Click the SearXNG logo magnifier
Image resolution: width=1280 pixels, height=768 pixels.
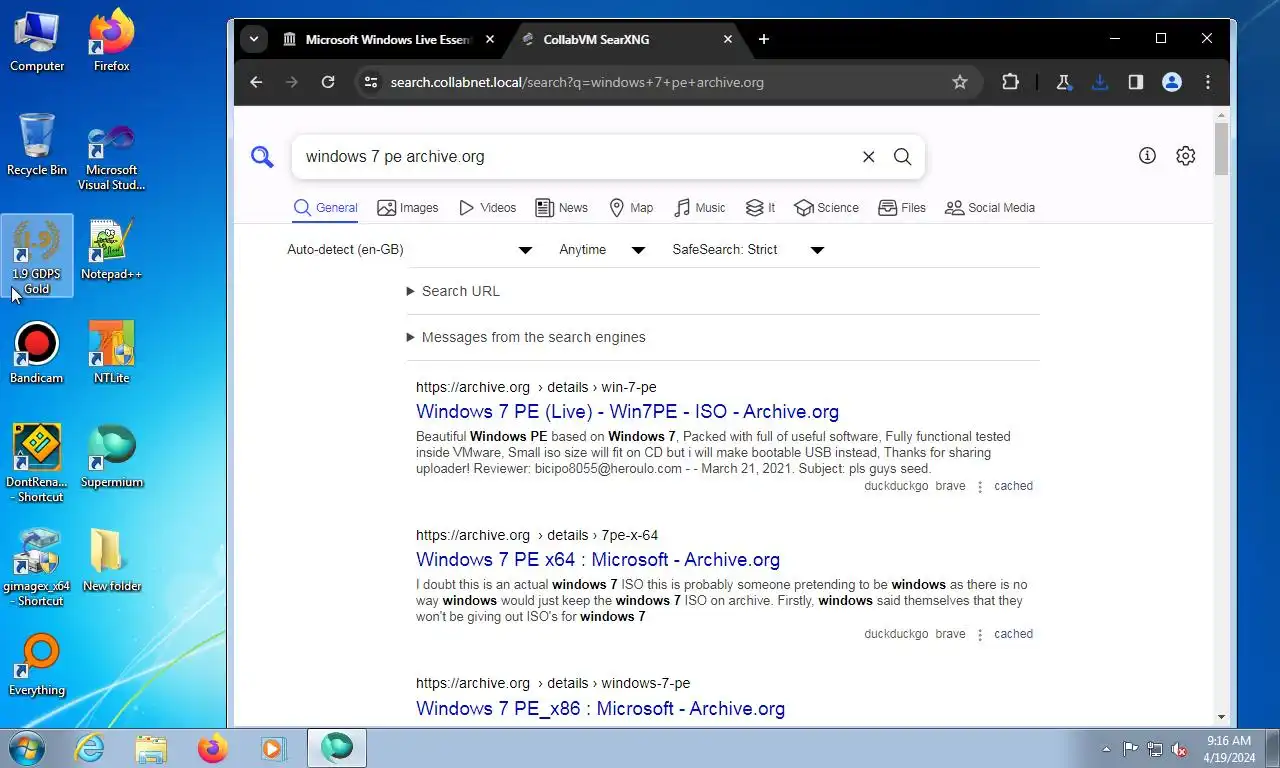pyautogui.click(x=262, y=157)
